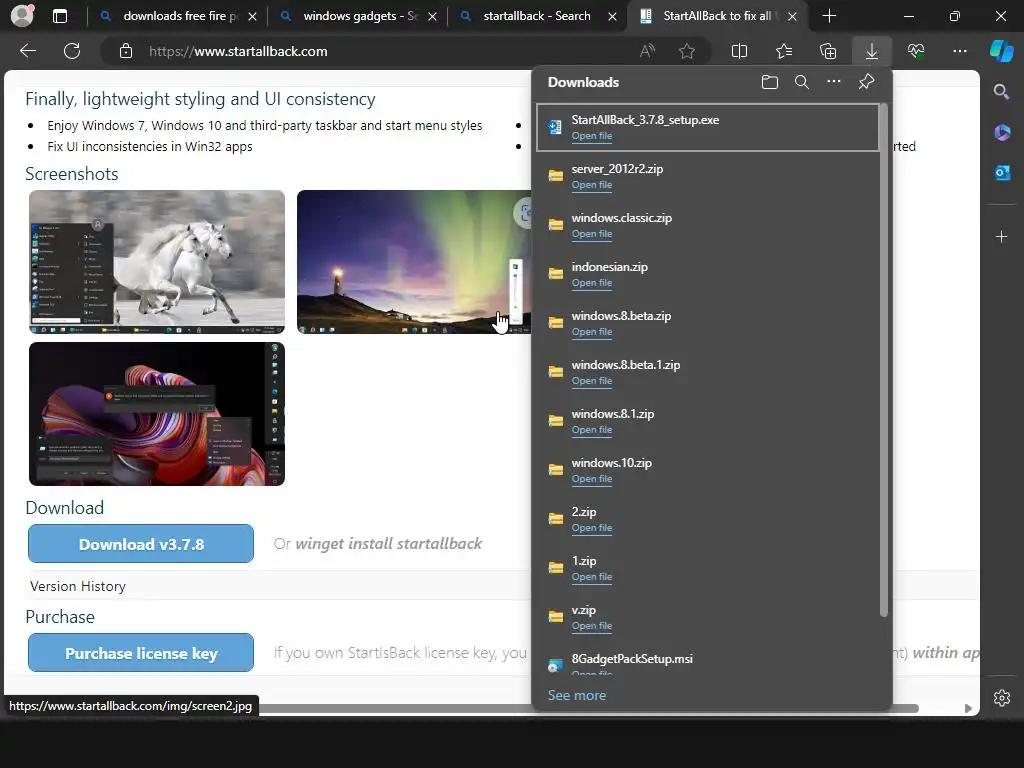
Task: Reload the page with refresh icon
Action: 72,51
